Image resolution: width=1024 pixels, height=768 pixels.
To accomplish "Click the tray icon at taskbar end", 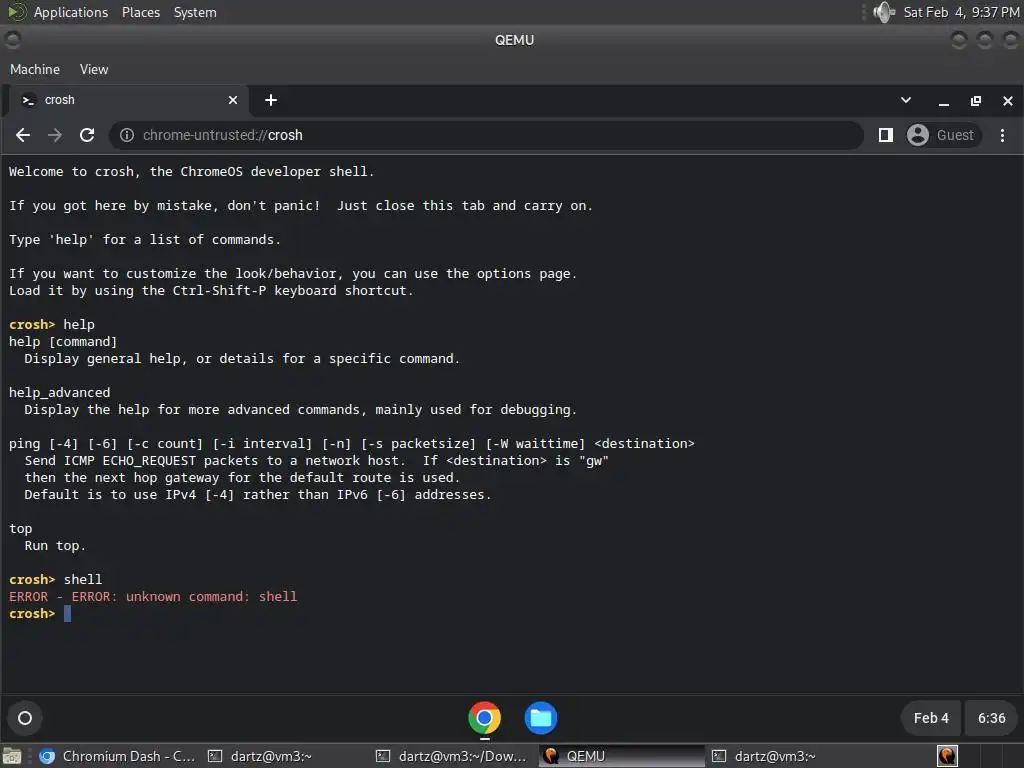I will (947, 756).
